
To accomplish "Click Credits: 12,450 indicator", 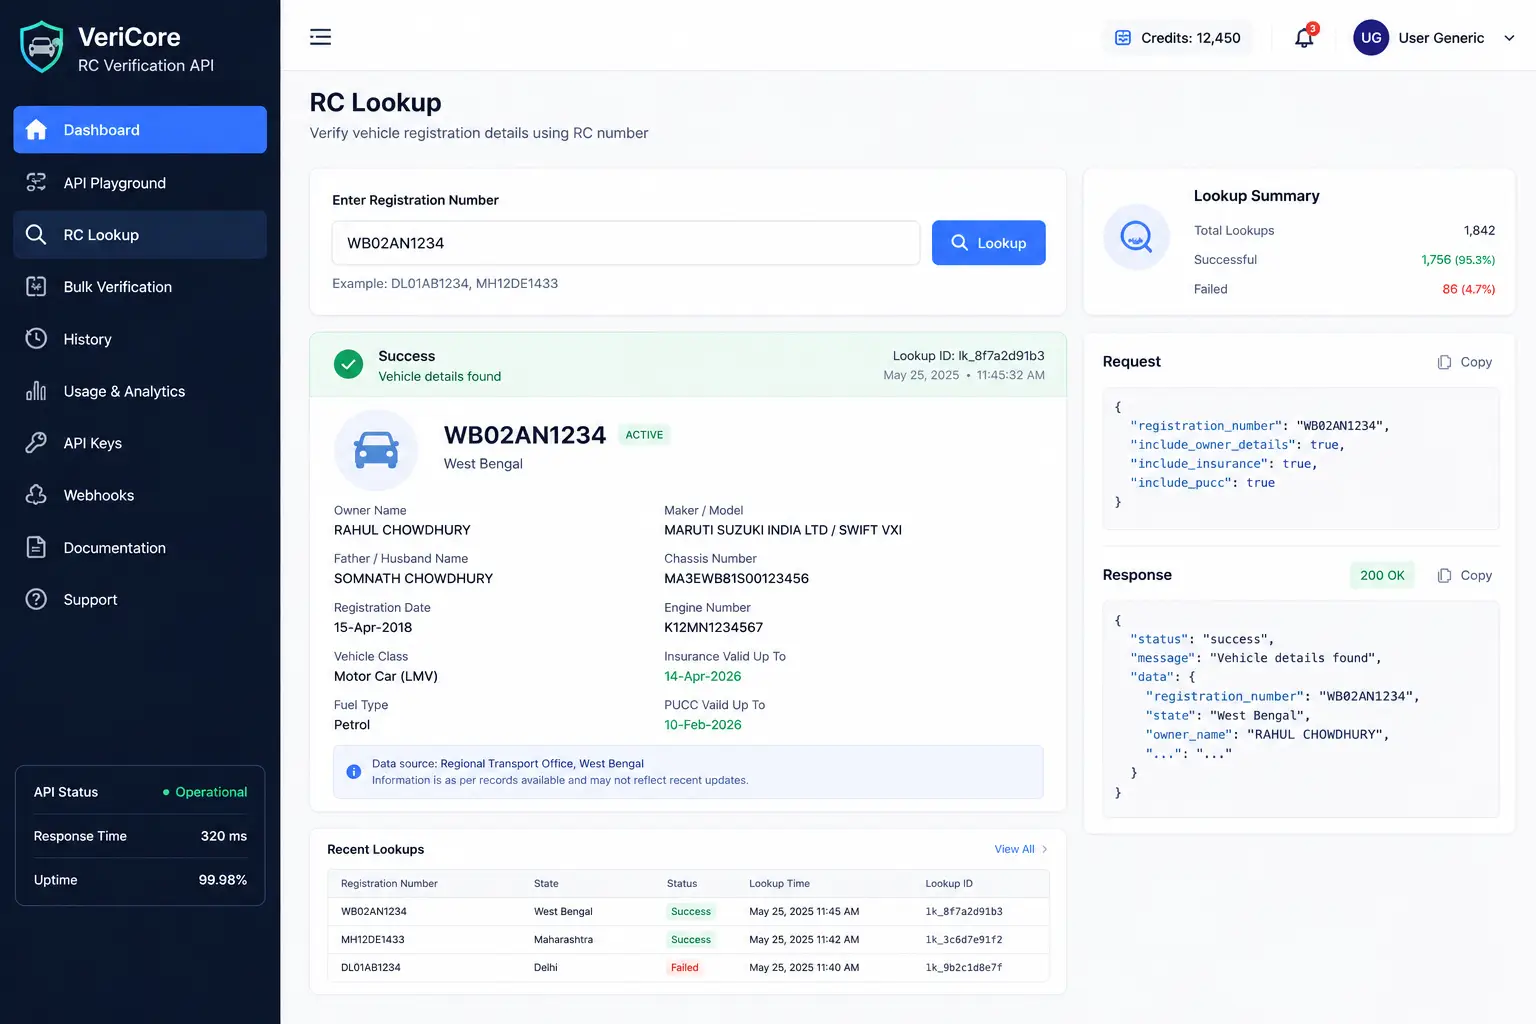I will click(x=1178, y=38).
